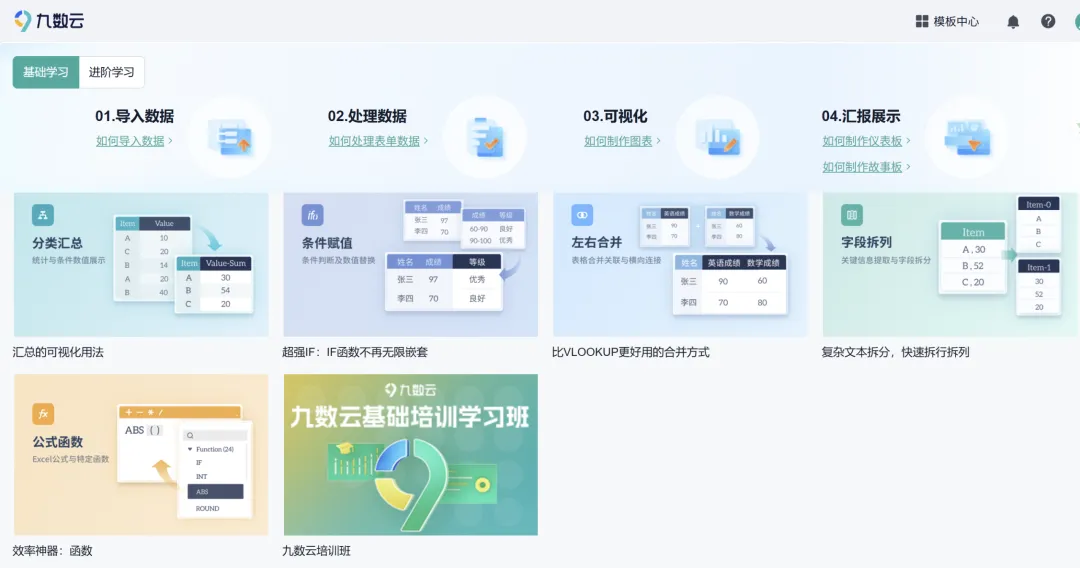This screenshot has height=568, width=1080.
Task: Click the 左右合并 join icon
Action: [582, 215]
